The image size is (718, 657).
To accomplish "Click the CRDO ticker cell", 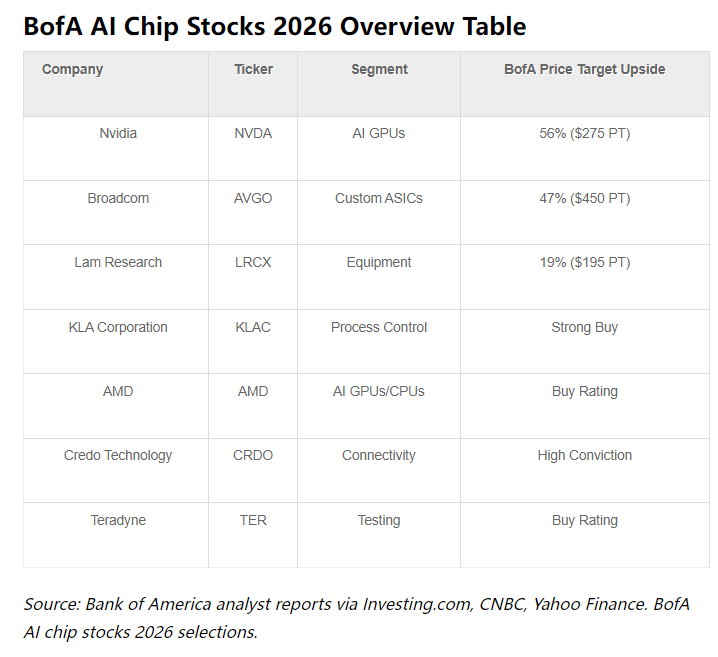I will tap(253, 455).
